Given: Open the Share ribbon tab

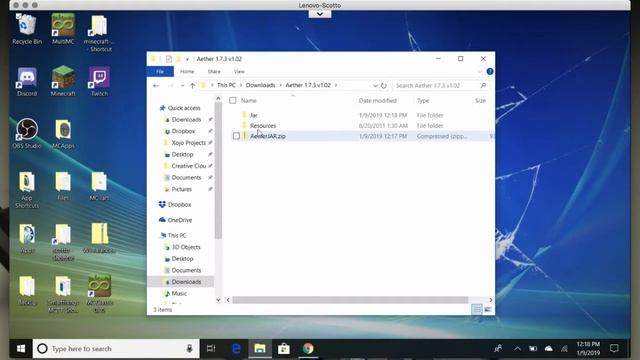Looking at the screenshot, I should tap(214, 71).
